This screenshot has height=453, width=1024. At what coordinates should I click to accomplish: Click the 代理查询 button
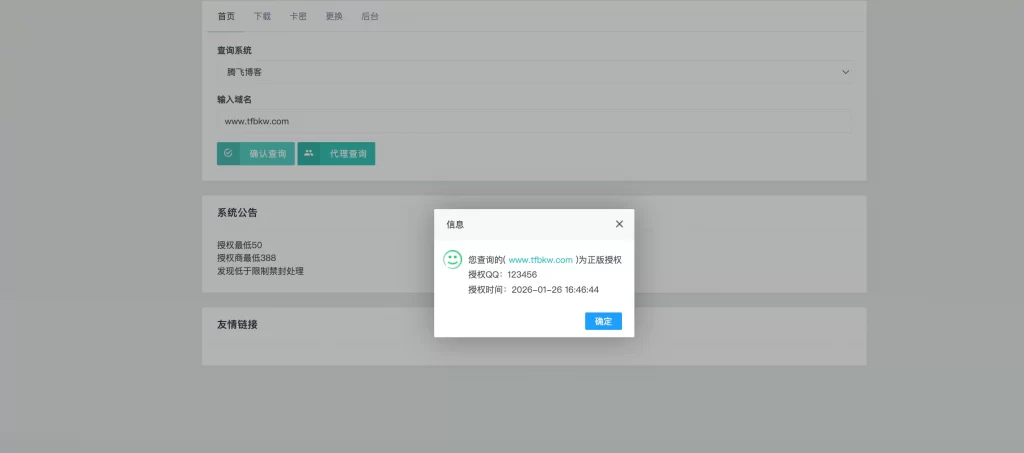click(336, 153)
